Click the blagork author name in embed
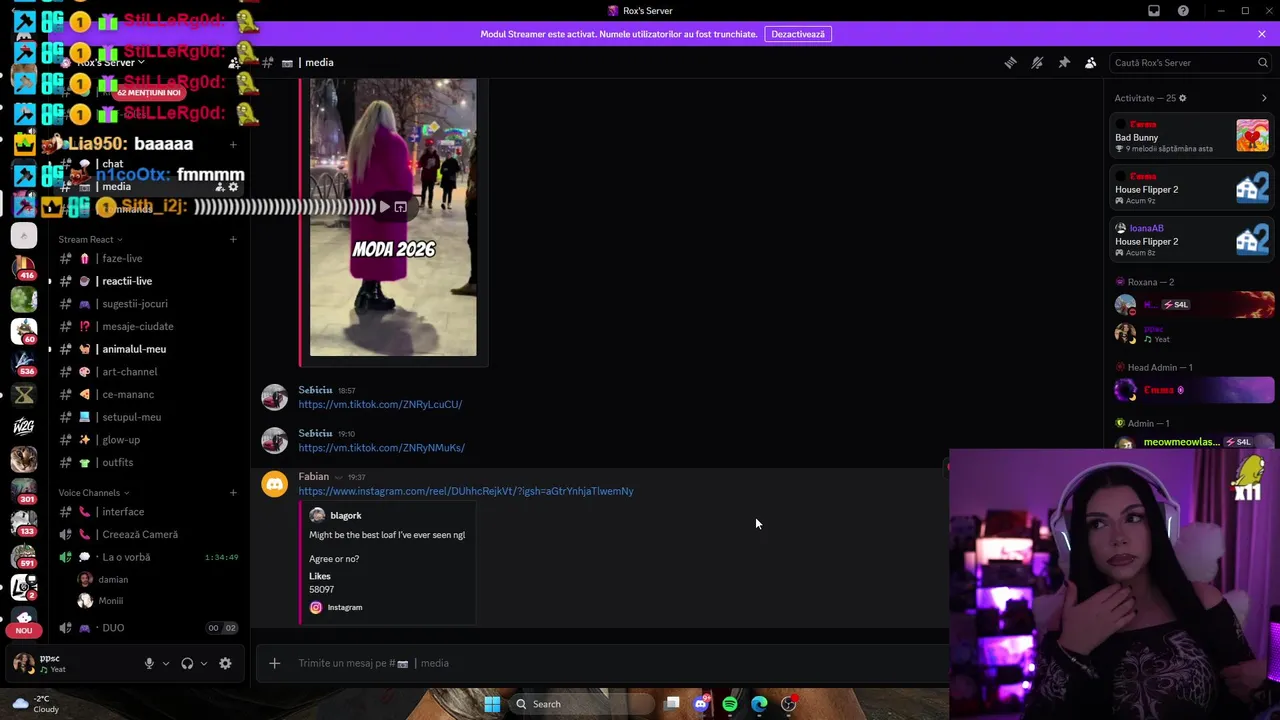Screen dimensions: 1280x720 (346, 515)
